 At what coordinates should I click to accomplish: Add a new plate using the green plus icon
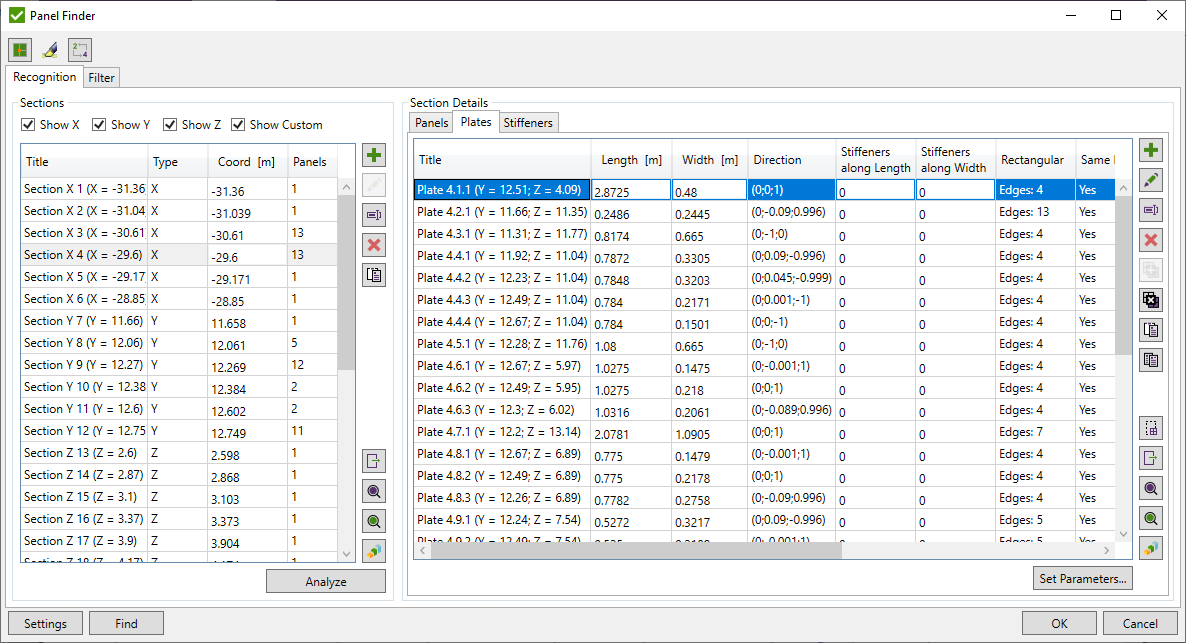pyautogui.click(x=1151, y=149)
